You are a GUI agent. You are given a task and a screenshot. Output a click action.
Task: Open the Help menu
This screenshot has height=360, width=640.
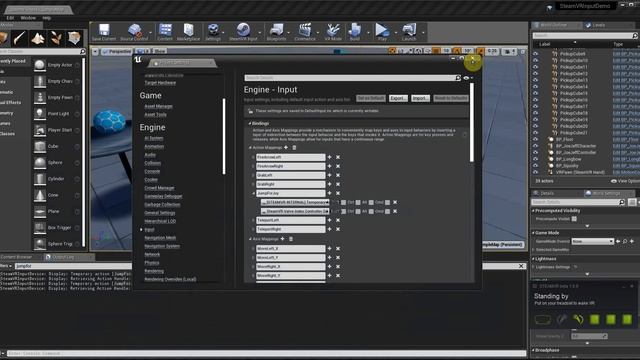click(47, 18)
